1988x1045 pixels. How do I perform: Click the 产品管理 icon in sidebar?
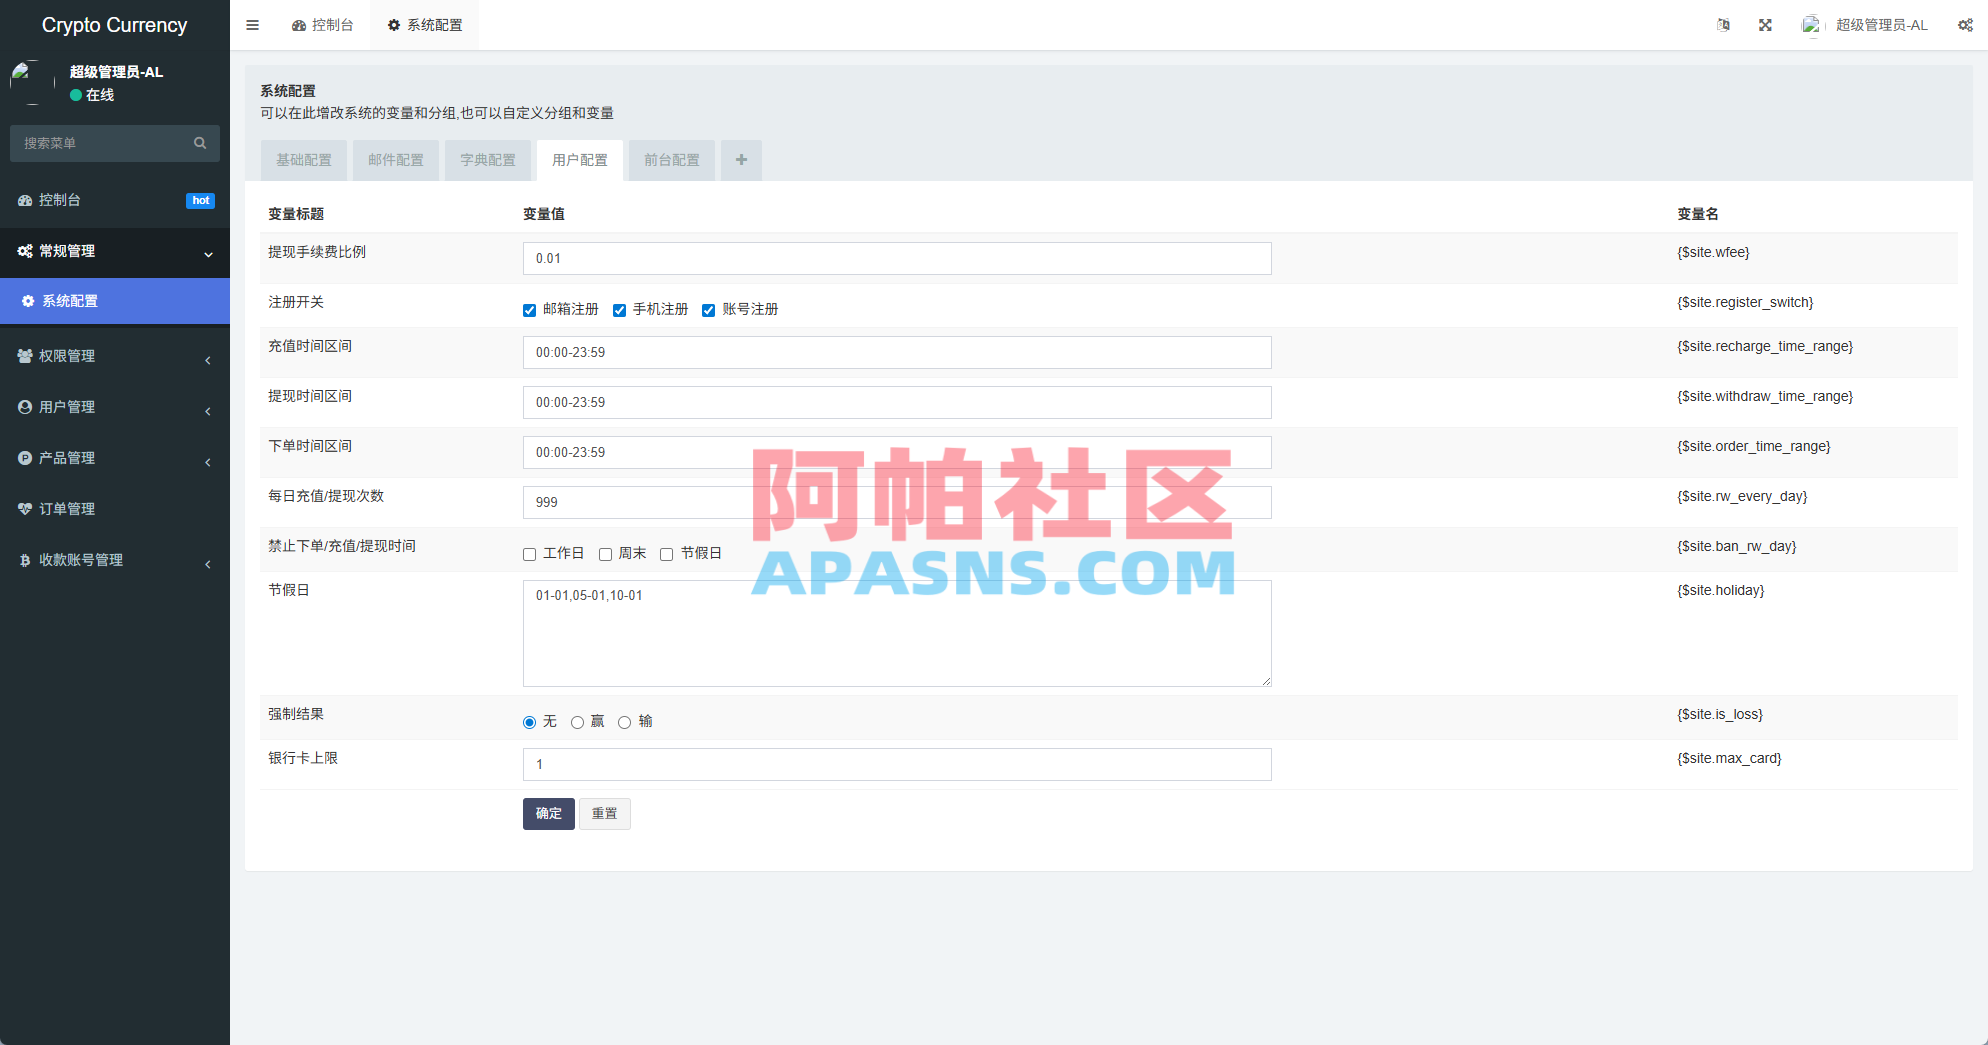25,458
